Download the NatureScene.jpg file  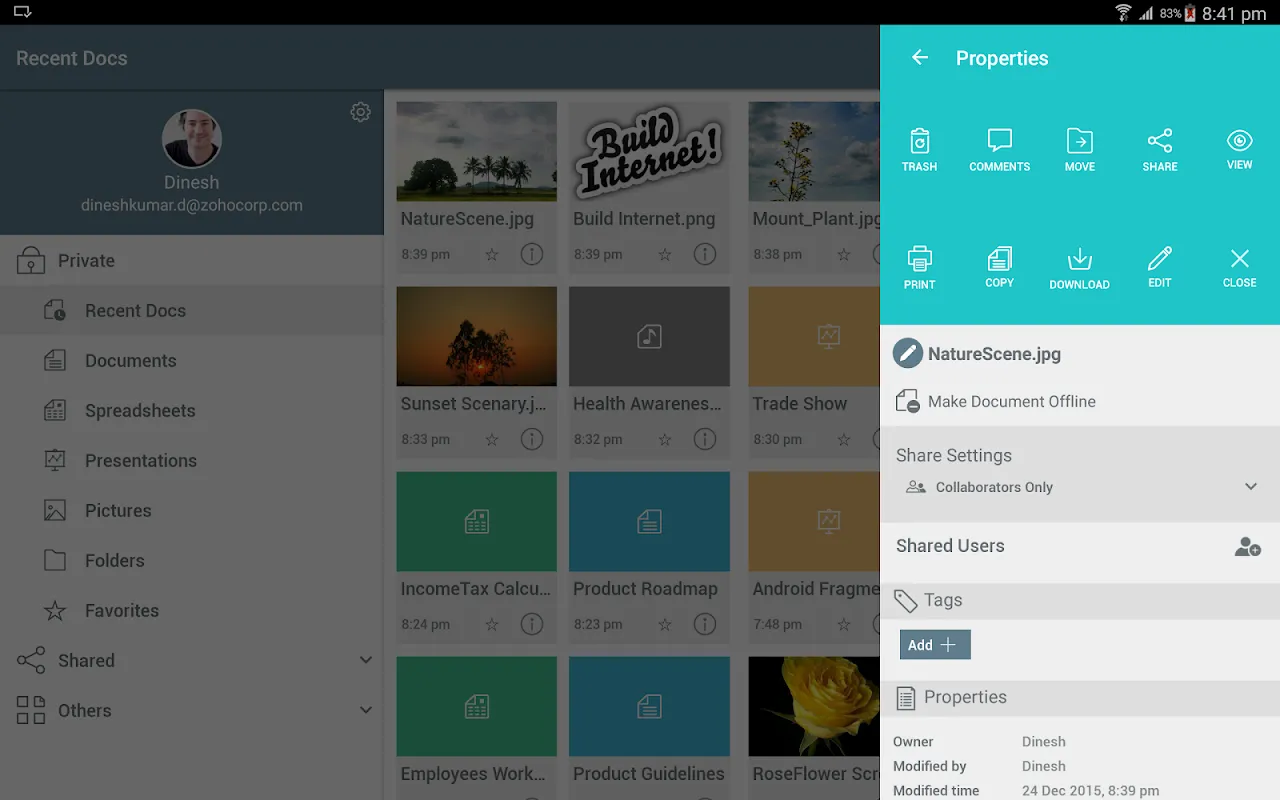(x=1079, y=267)
